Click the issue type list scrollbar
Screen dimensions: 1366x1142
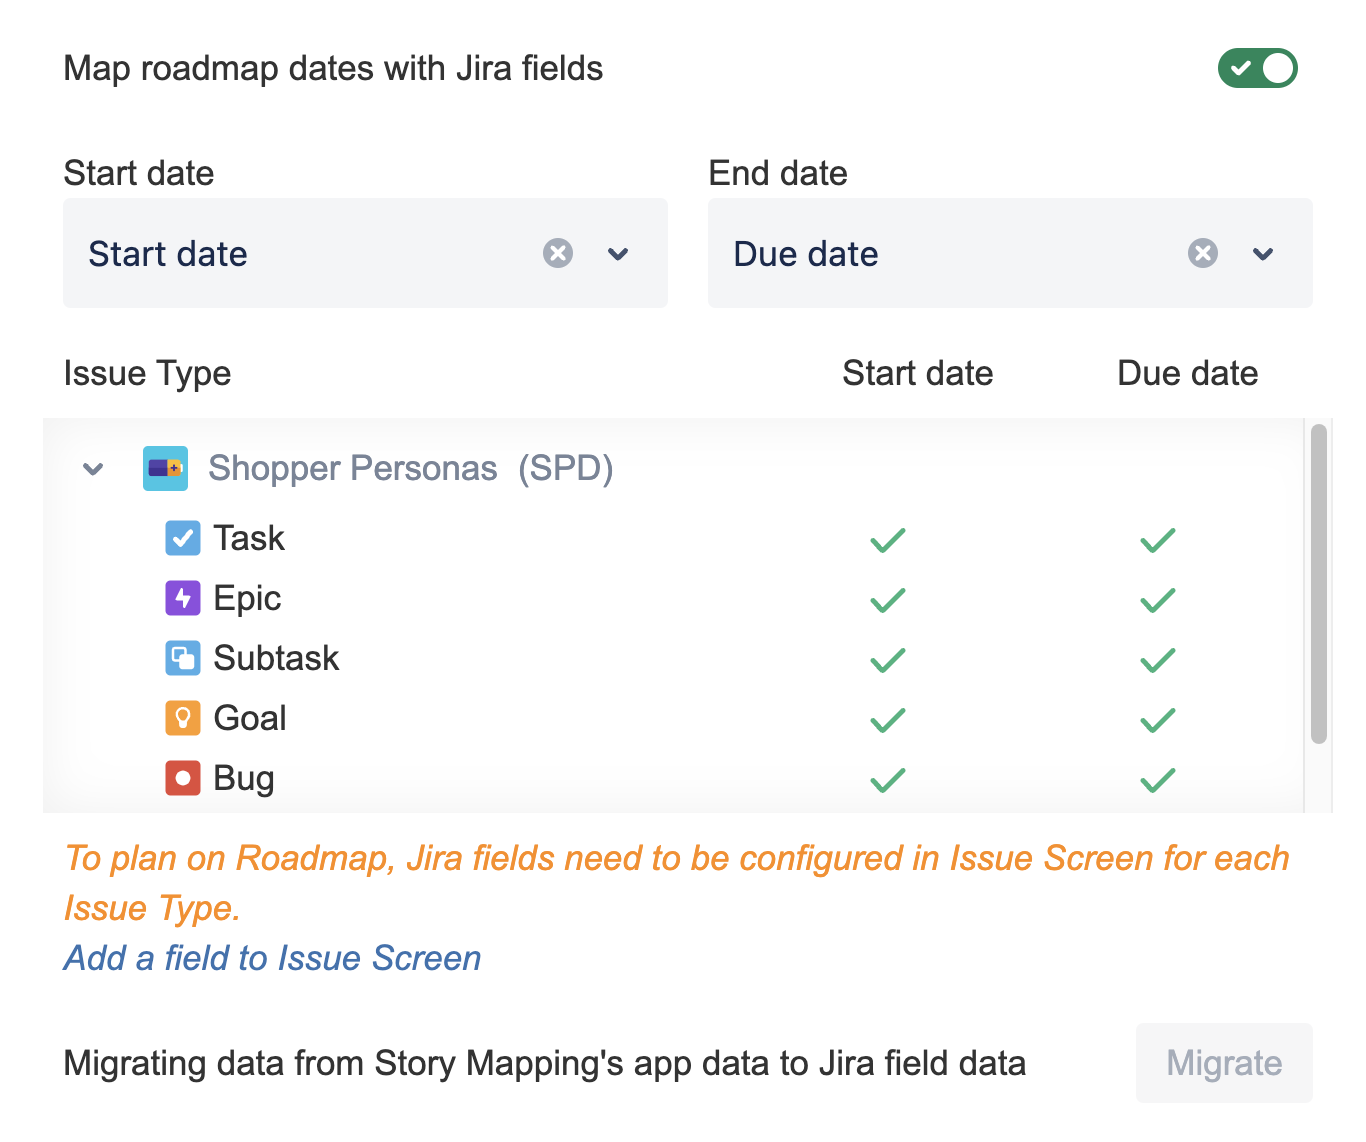tap(1319, 584)
